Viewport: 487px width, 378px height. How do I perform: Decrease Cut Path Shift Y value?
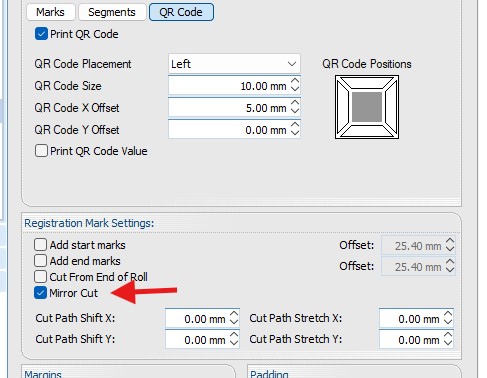(x=234, y=344)
